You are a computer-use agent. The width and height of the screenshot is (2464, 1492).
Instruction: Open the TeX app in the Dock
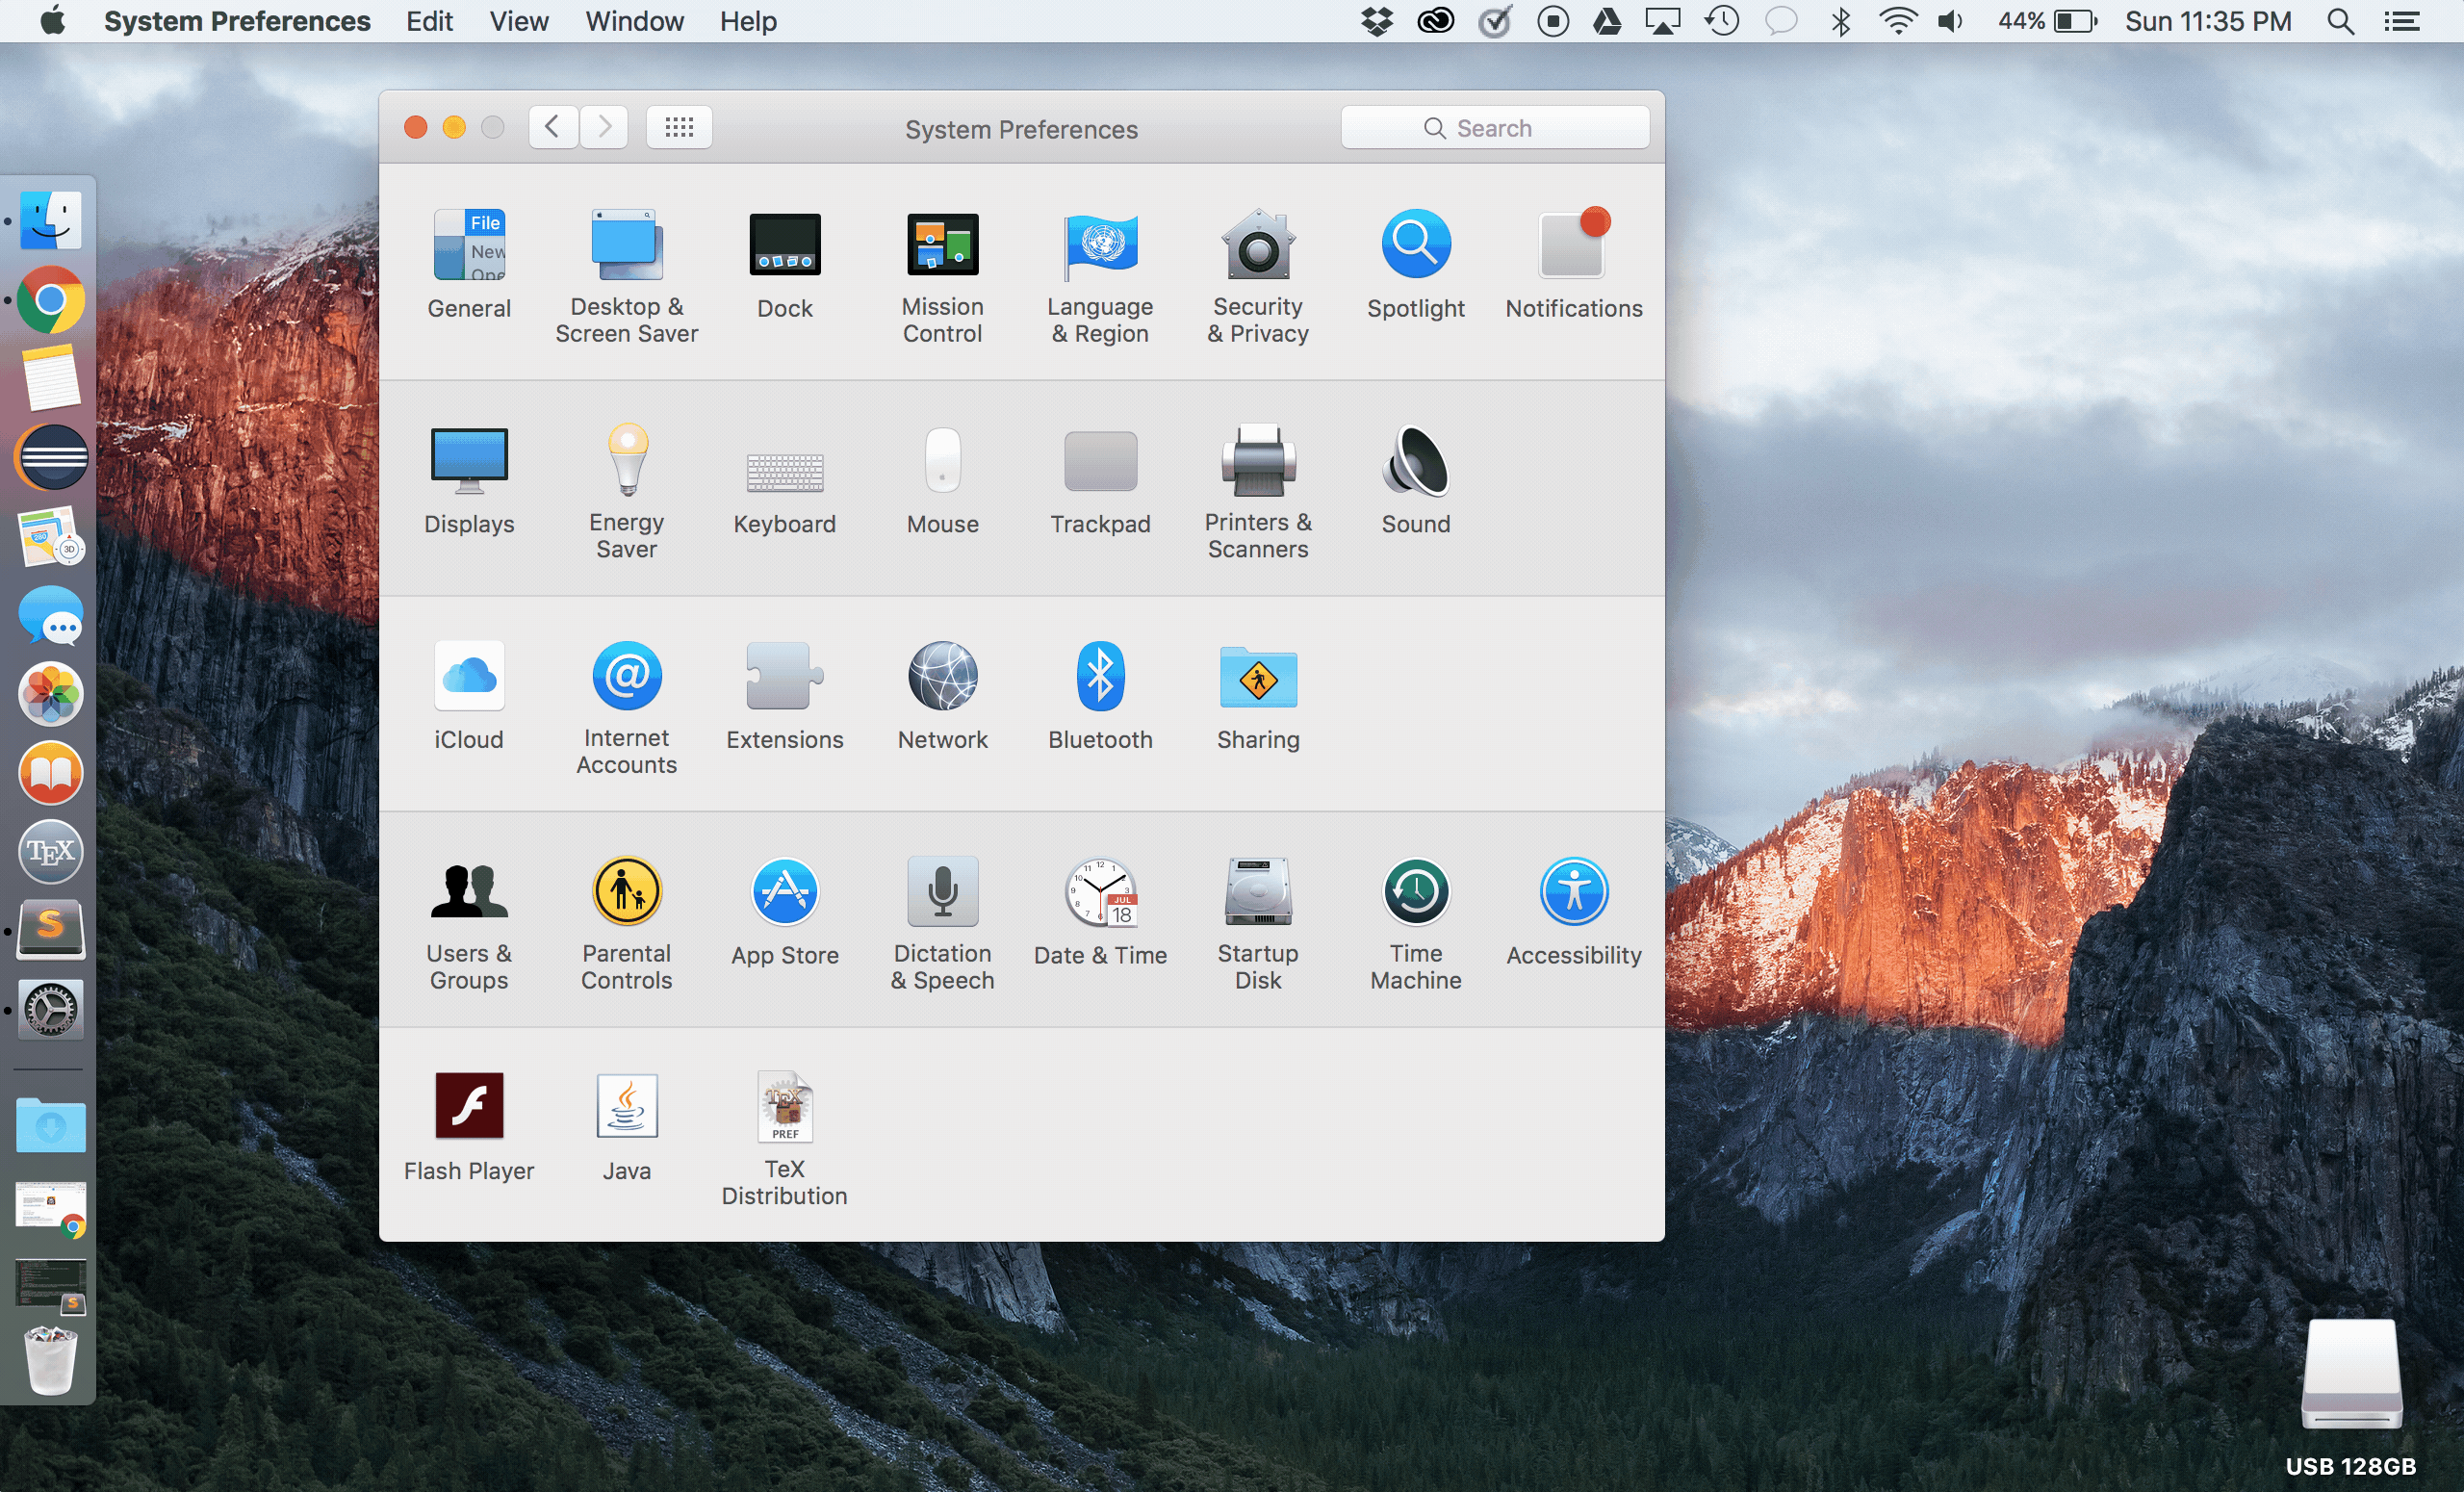51,852
